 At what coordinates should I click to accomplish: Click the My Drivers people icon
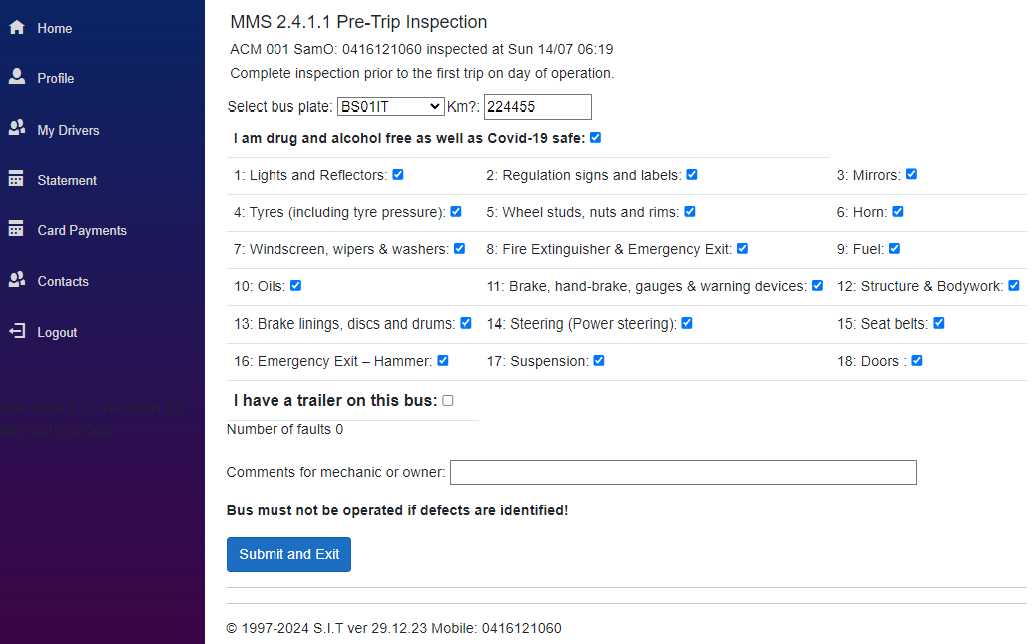(x=17, y=128)
